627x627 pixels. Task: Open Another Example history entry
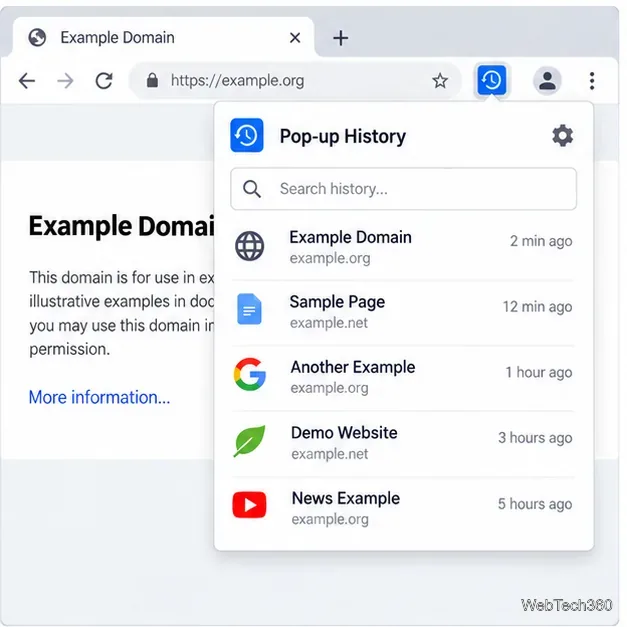pos(403,377)
